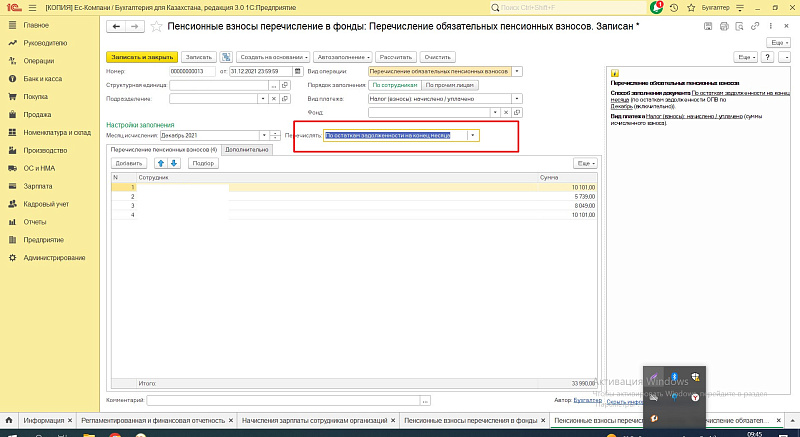Viewport: 800px width, 437px height.
Task: Switch to the 'Дополнительно' tab
Action: click(x=246, y=149)
